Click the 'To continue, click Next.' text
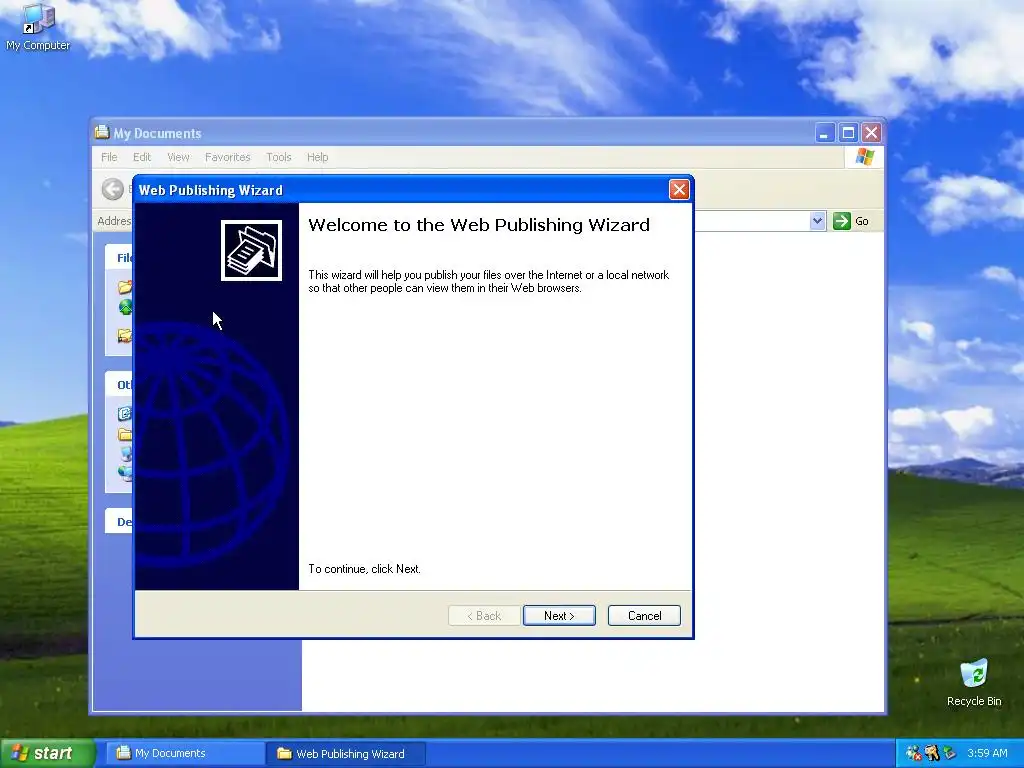The height and width of the screenshot is (768, 1024). [x=364, y=569]
